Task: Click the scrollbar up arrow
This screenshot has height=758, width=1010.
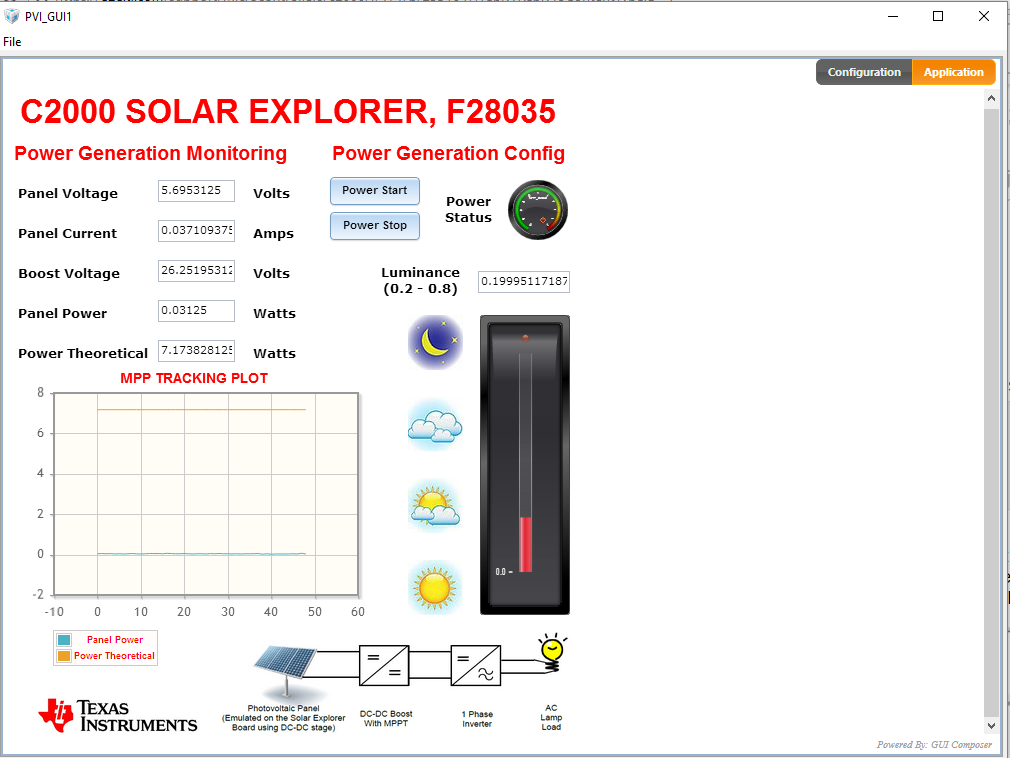Action: point(991,99)
